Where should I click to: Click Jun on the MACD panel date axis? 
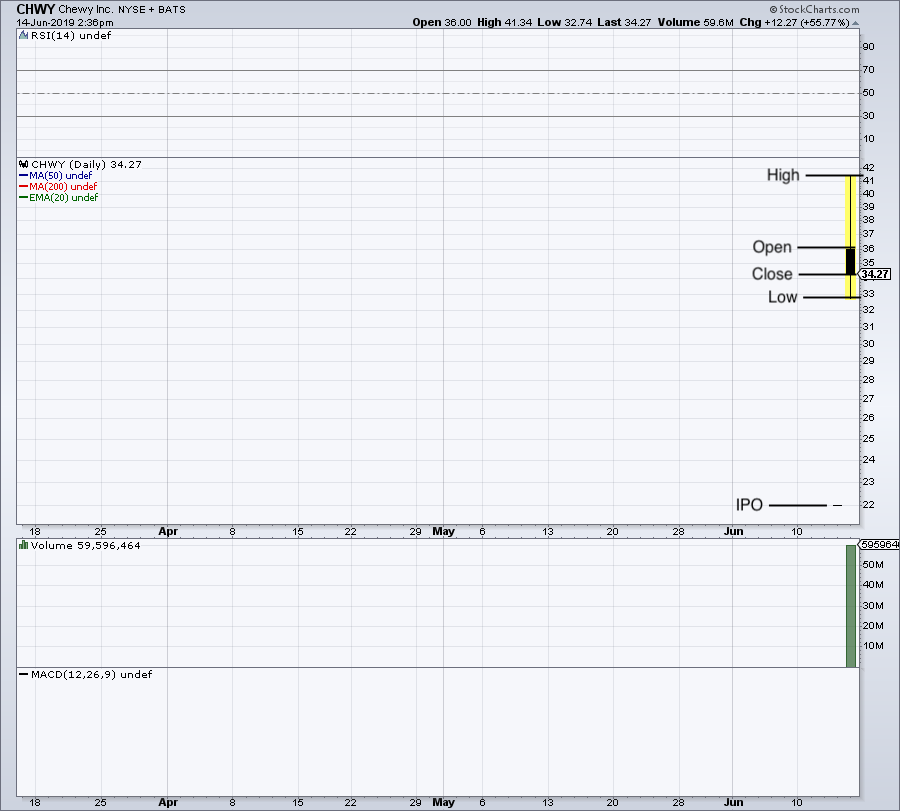pyautogui.click(x=734, y=802)
